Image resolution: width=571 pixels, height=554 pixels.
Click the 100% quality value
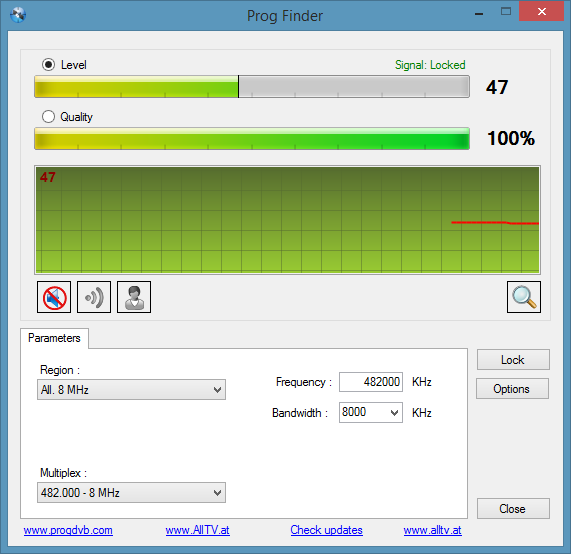(x=511, y=138)
